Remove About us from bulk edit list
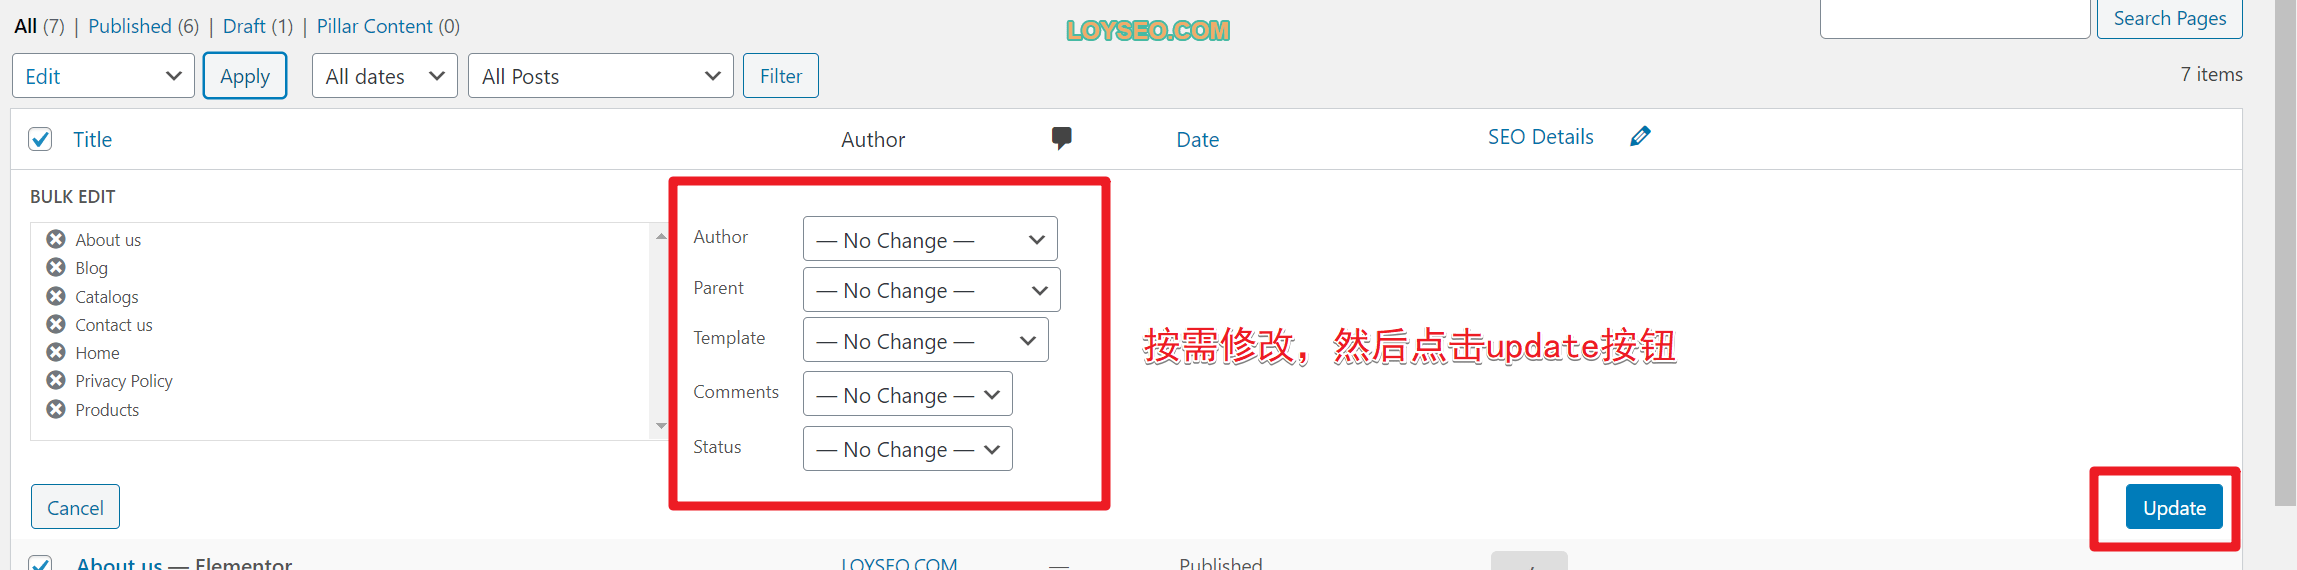 pyautogui.click(x=56, y=239)
